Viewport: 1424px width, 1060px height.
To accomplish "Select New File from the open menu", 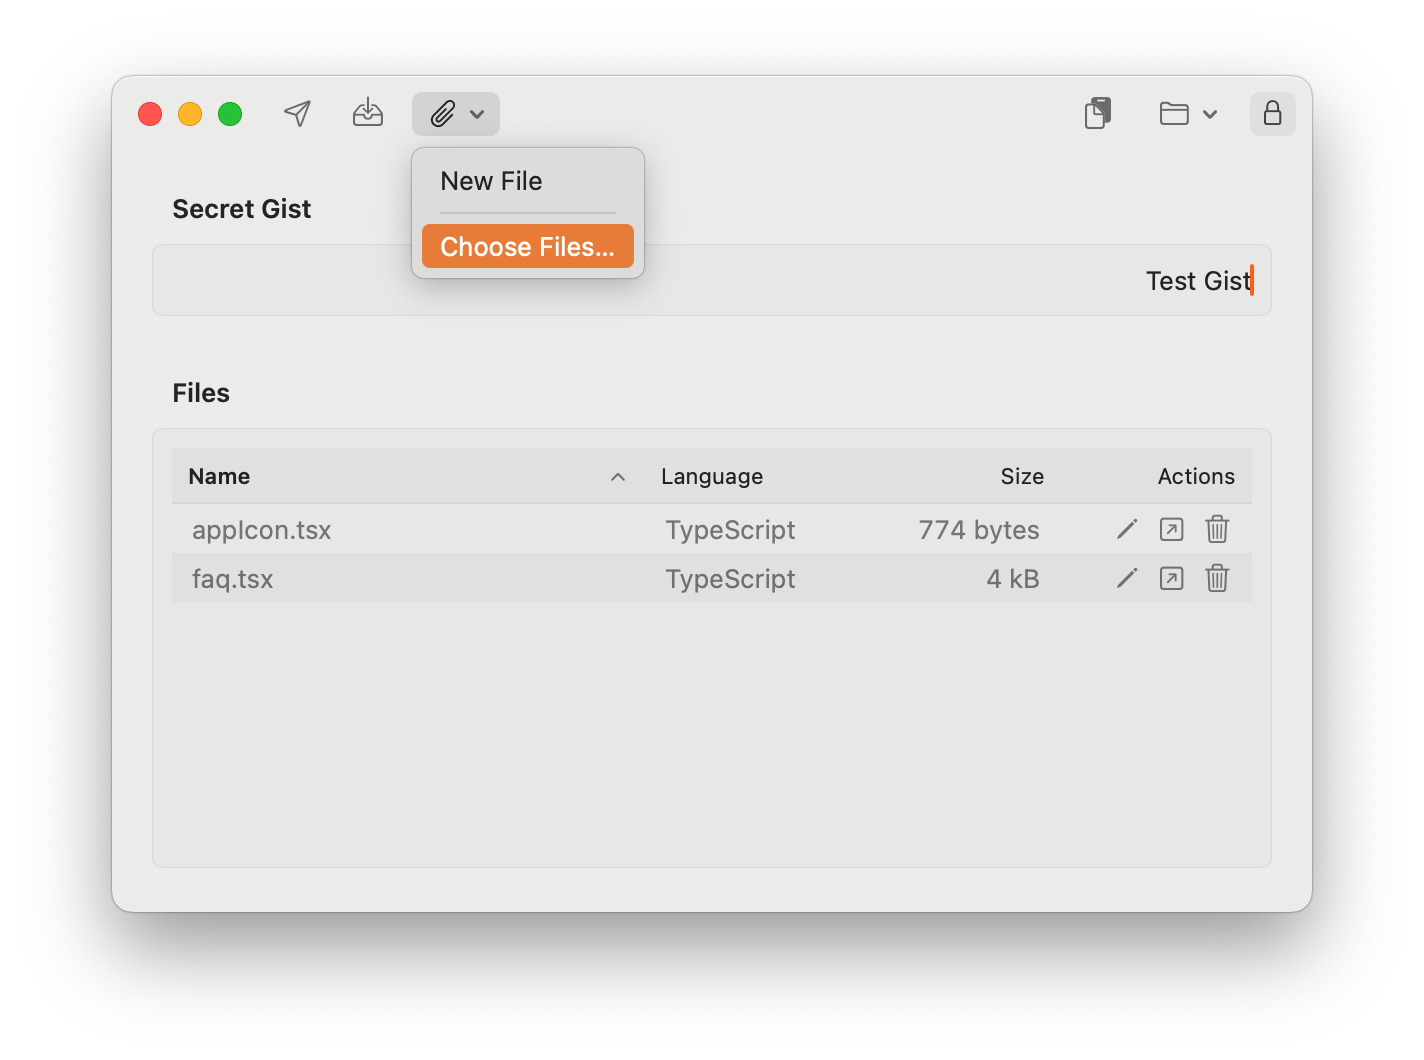I will 491,181.
